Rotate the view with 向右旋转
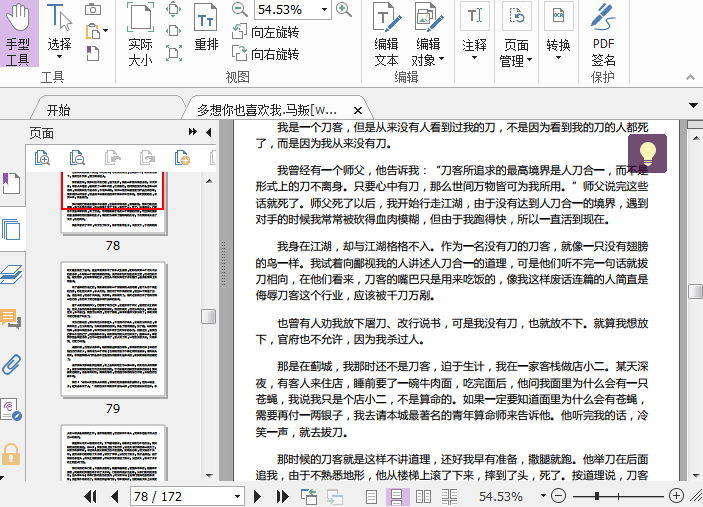This screenshot has height=507, width=703. [265, 54]
